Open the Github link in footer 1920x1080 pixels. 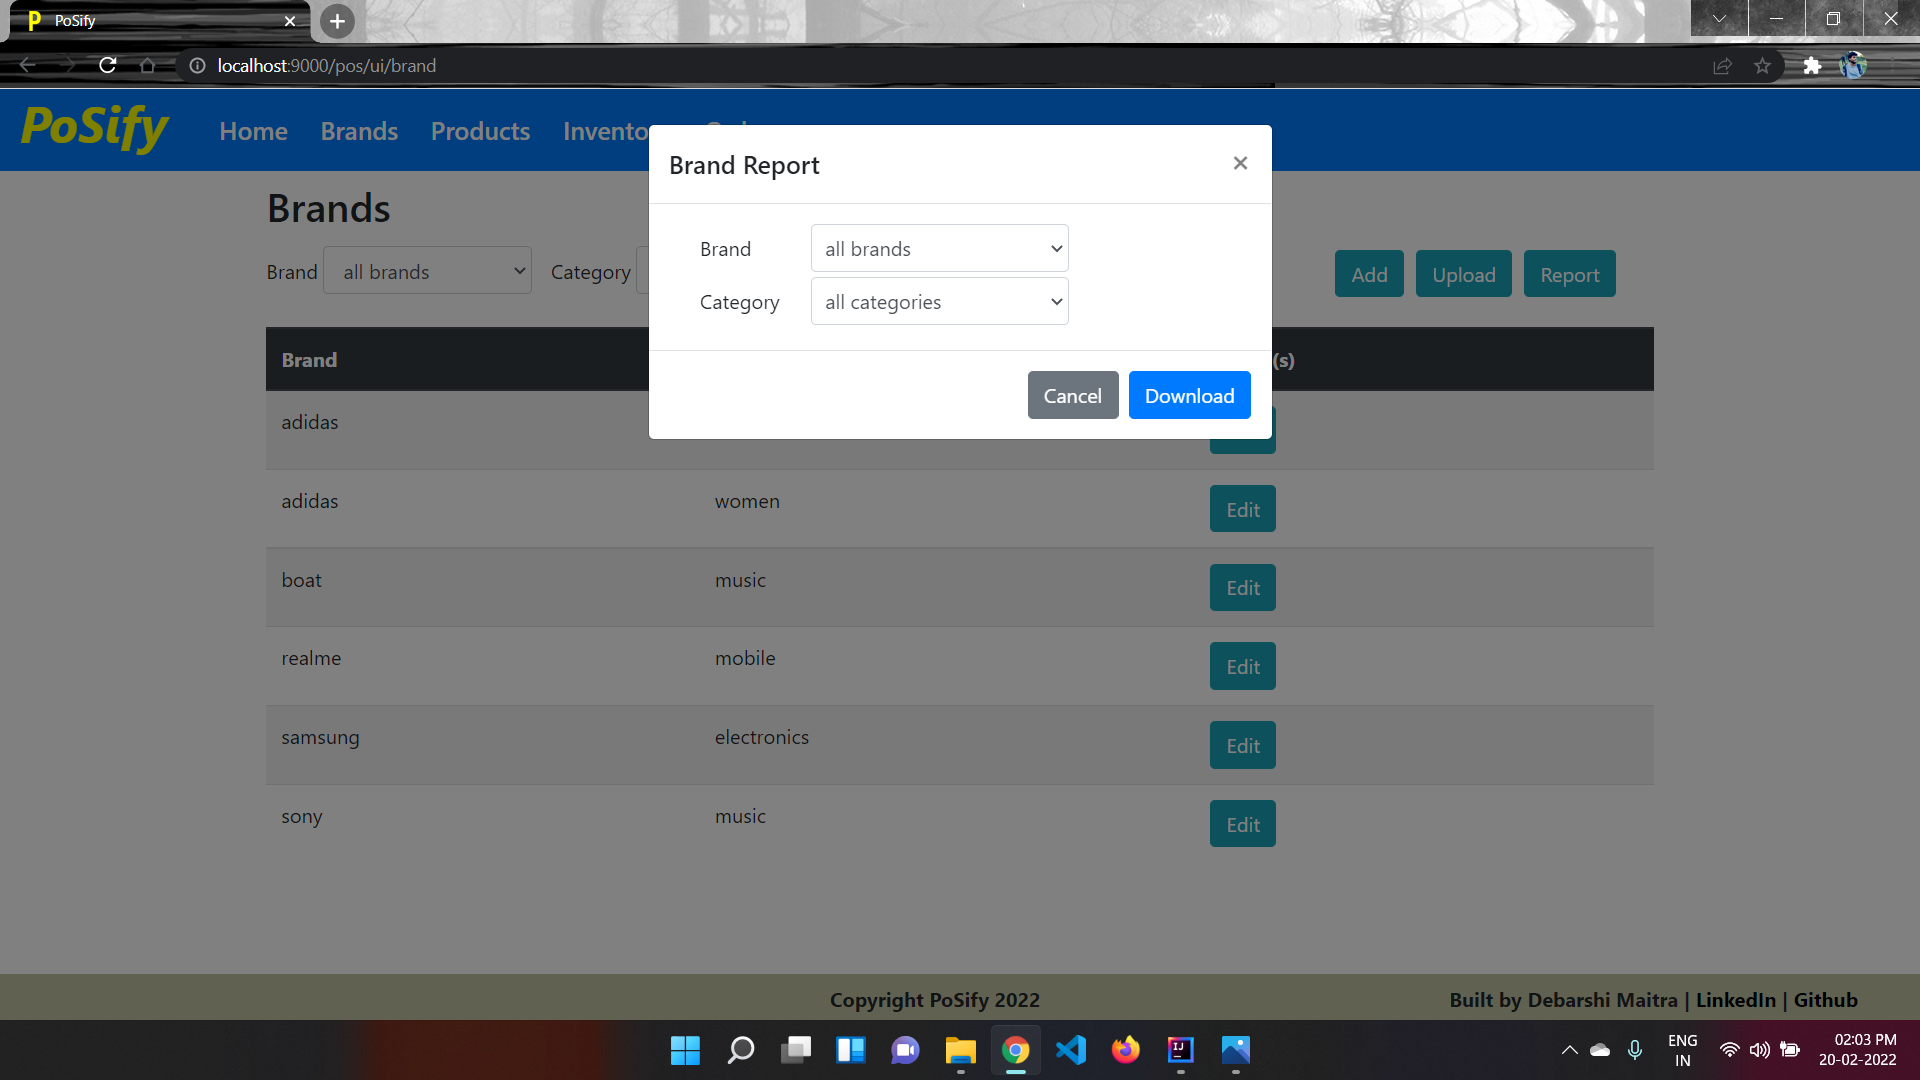click(x=1825, y=1000)
